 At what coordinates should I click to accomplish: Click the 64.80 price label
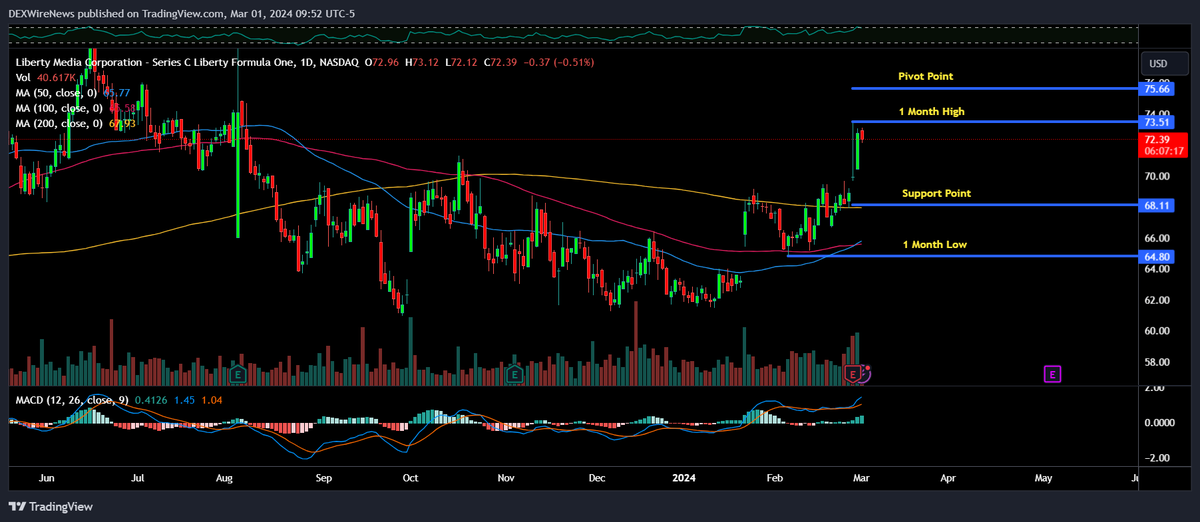pyautogui.click(x=1158, y=256)
